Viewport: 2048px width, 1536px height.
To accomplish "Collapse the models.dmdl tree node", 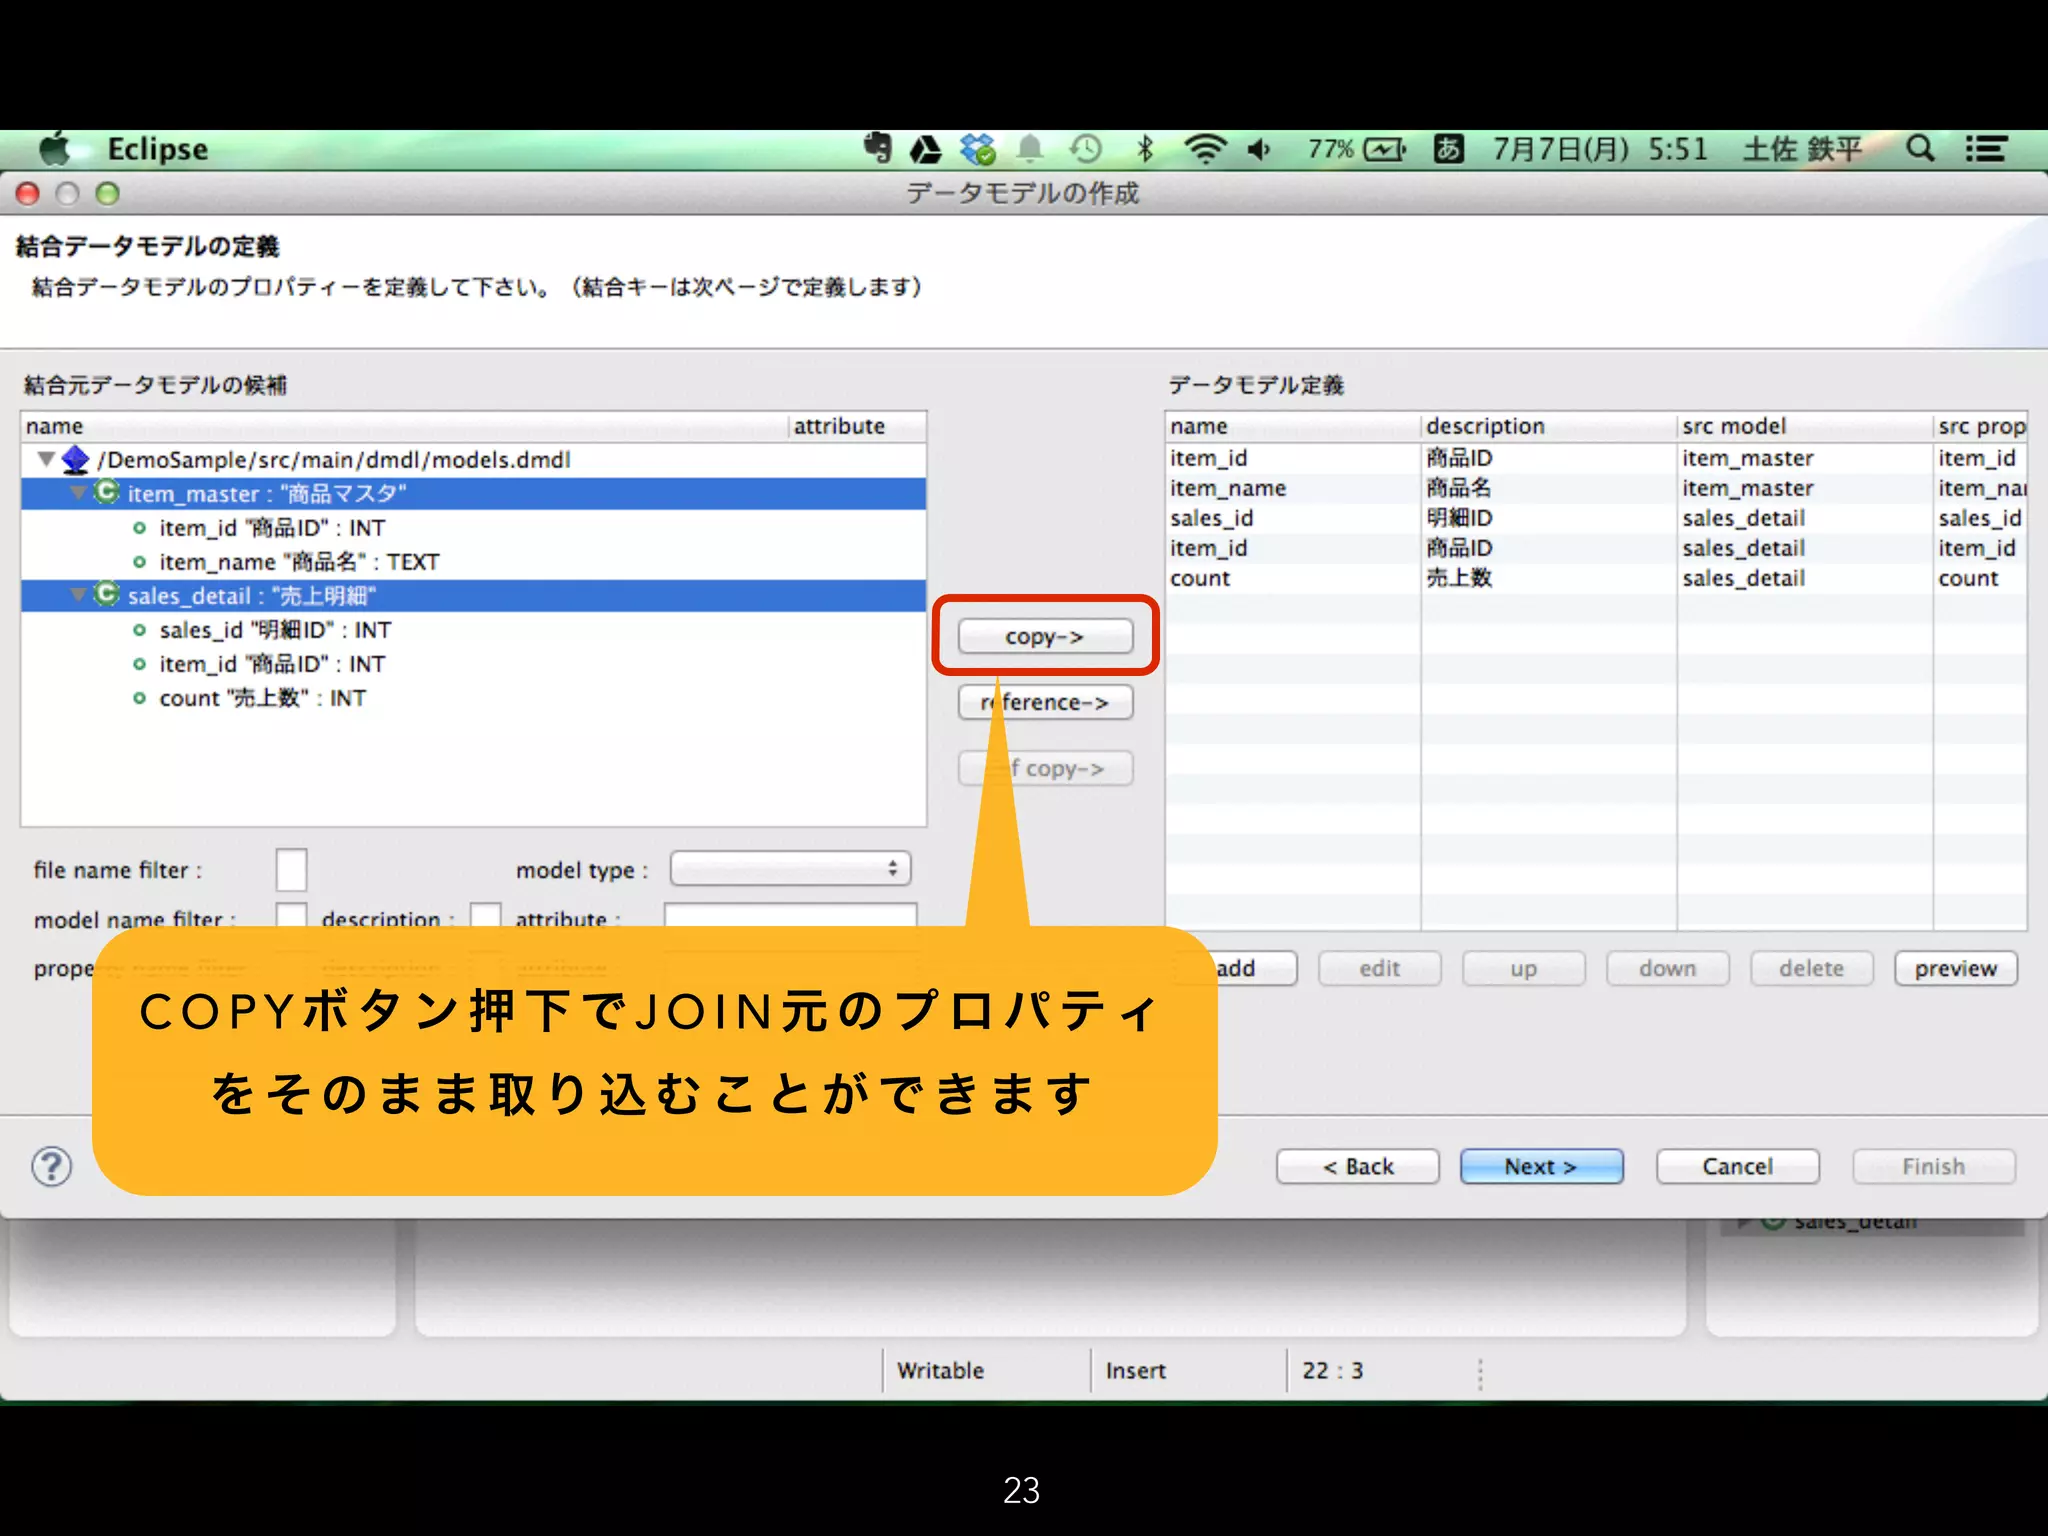I will click(x=46, y=460).
